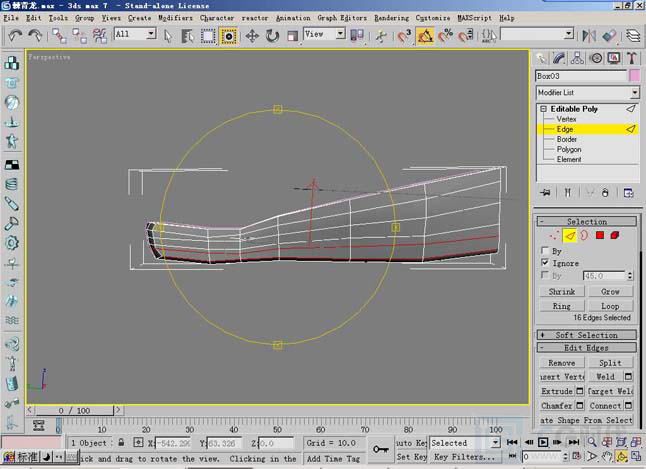
Task: Toggle Absolute/Offset transform mode button
Action: click(138, 443)
